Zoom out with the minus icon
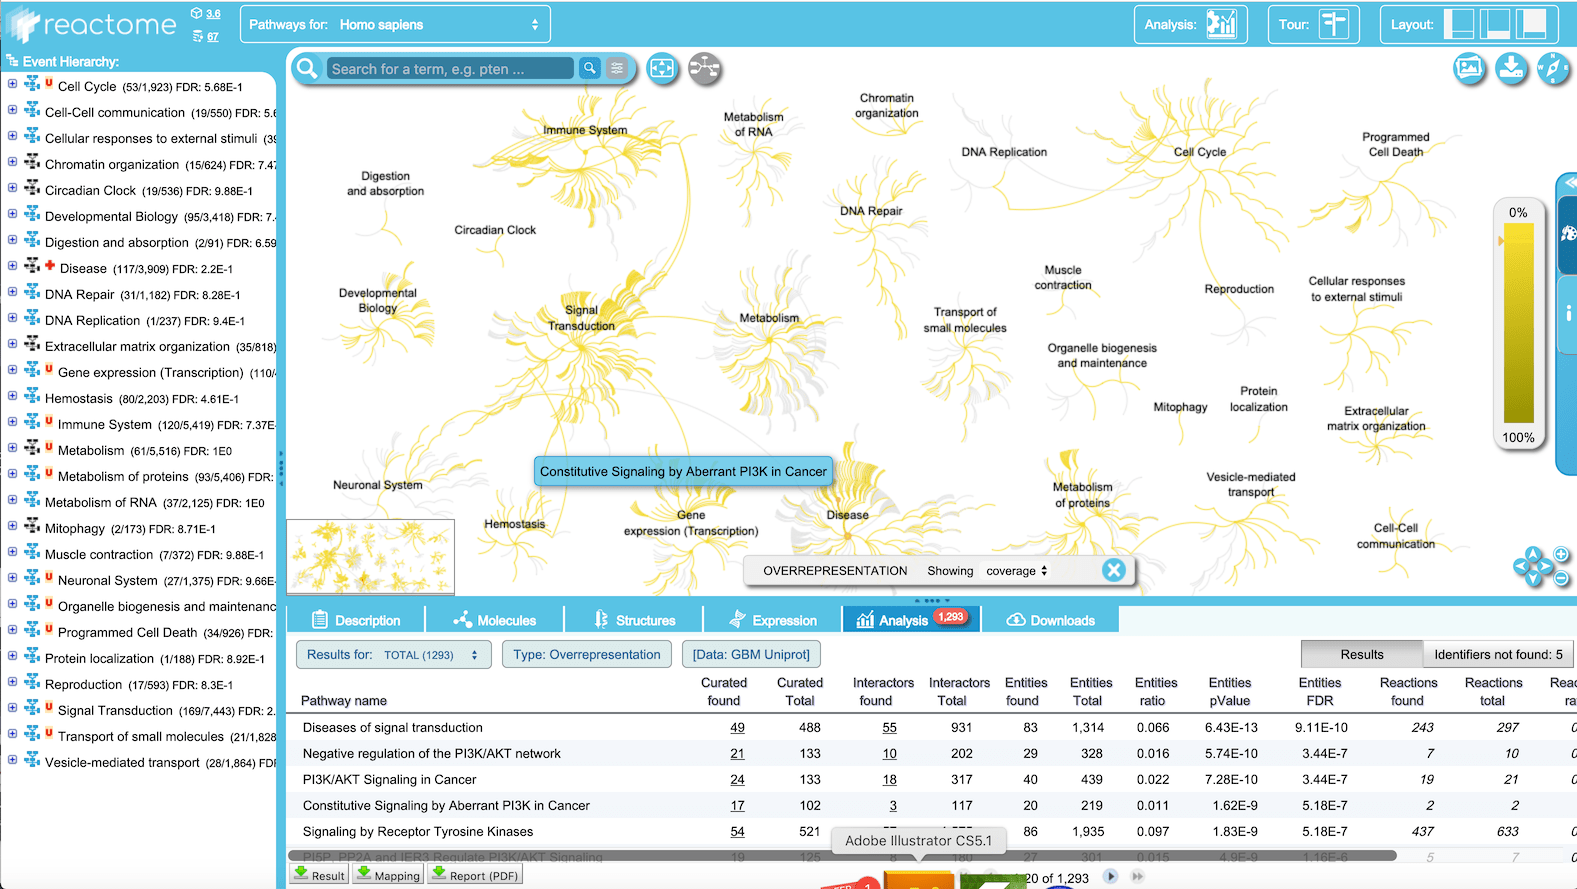Viewport: 1577px width, 889px height. click(1561, 578)
